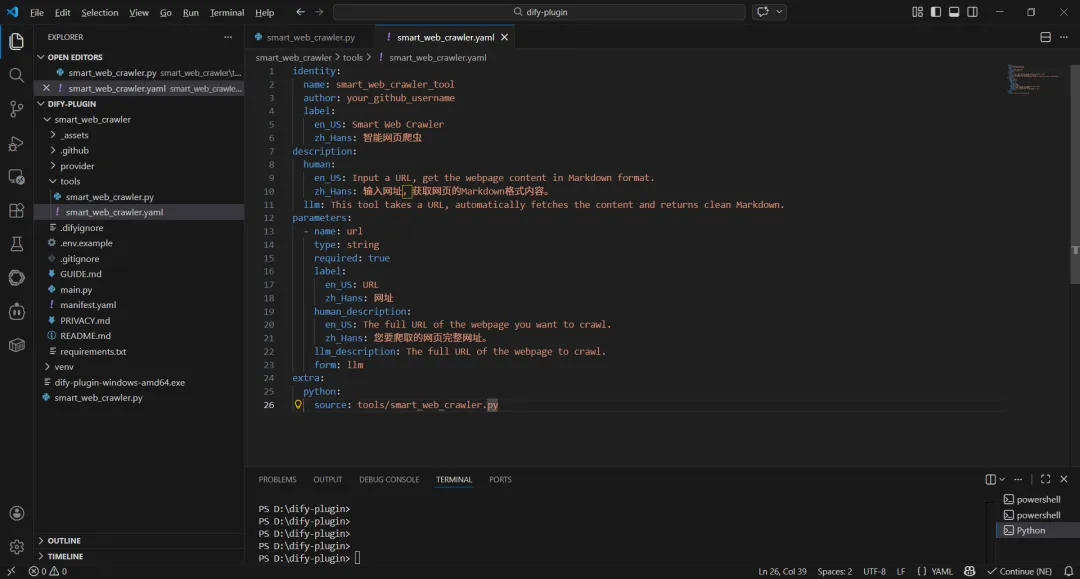Click Copilot status icon in status bar
This screenshot has height=579, width=1080.
[x=970, y=571]
